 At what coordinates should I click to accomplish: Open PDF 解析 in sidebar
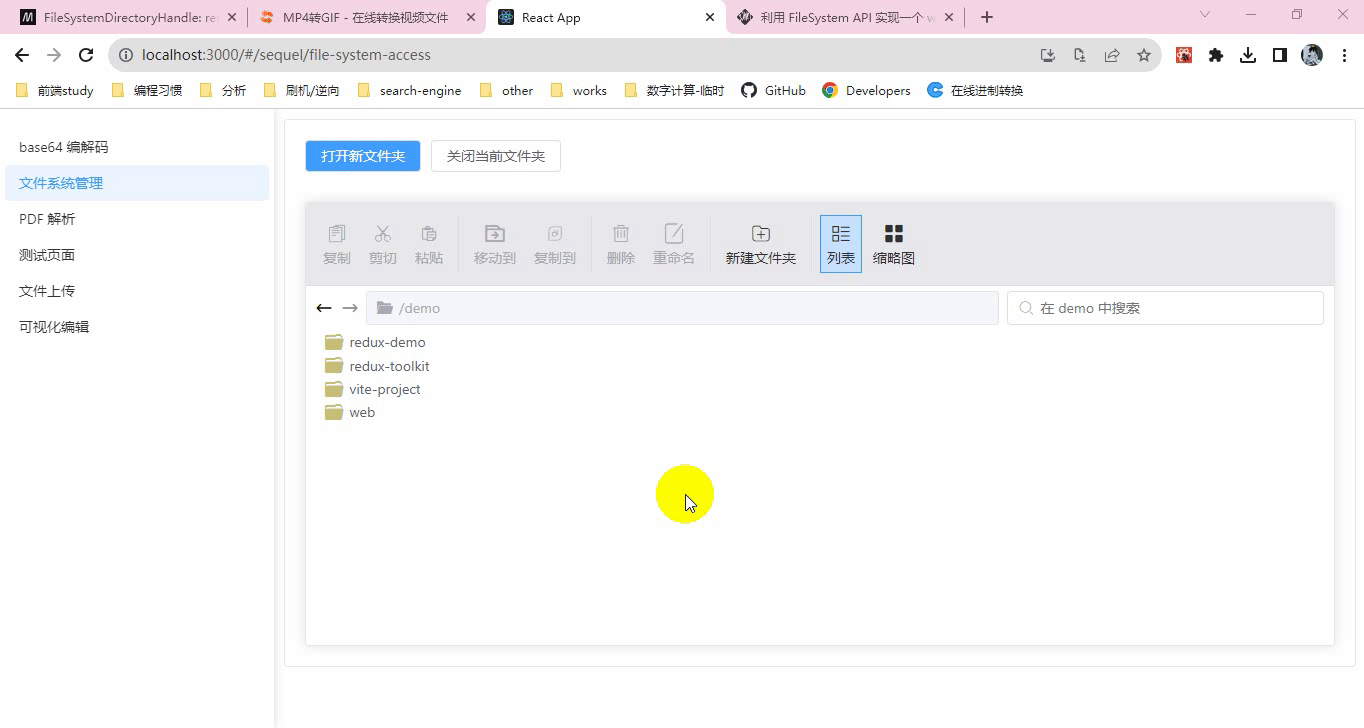point(137,219)
